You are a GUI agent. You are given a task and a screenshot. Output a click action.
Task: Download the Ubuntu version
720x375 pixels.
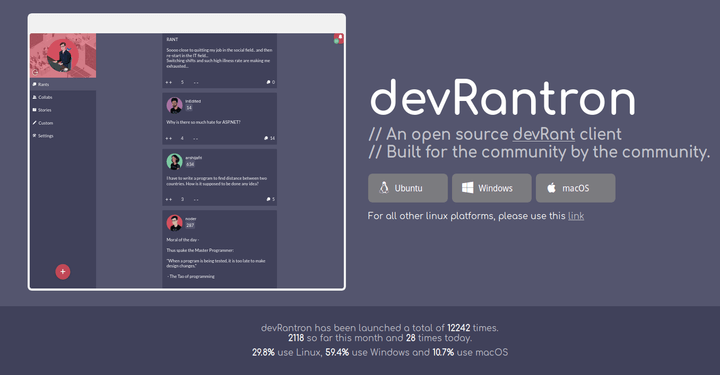coord(408,188)
